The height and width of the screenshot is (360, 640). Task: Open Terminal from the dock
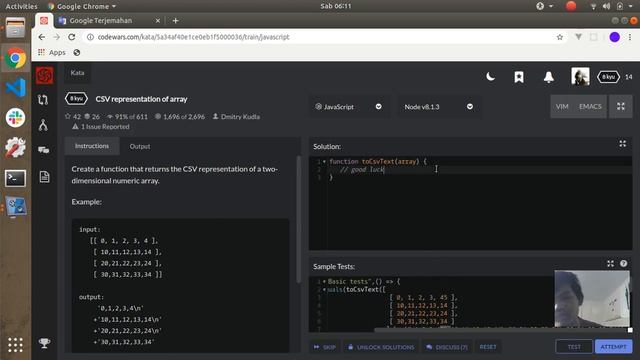(16, 178)
